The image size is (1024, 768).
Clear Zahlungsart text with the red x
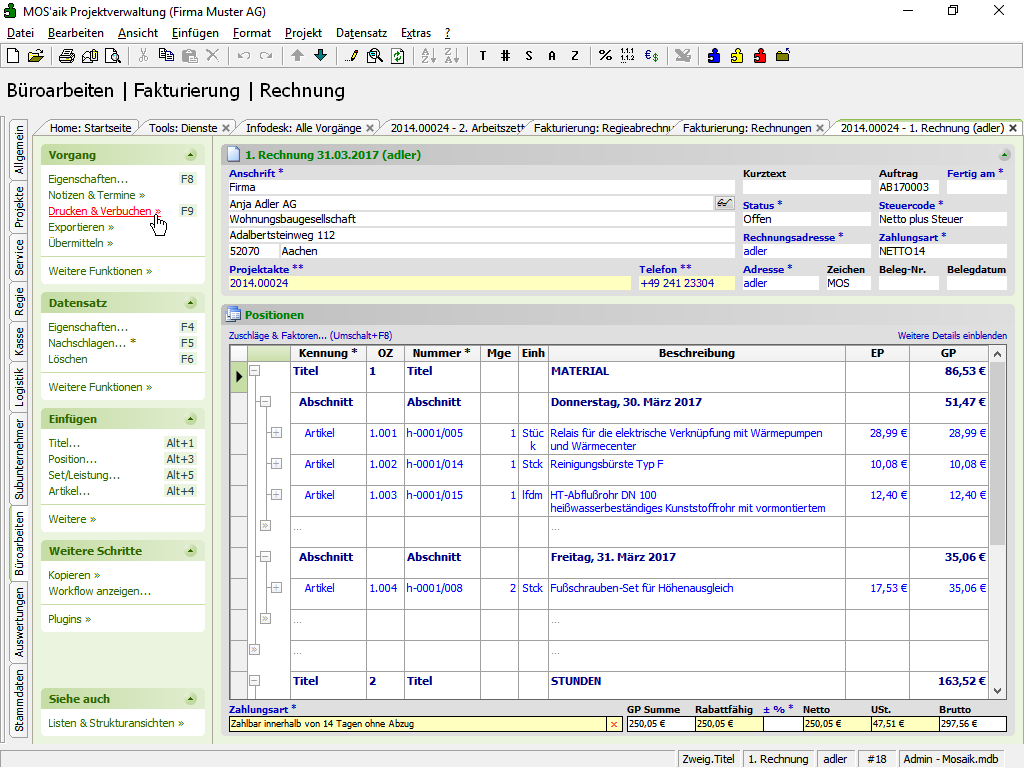pos(614,724)
